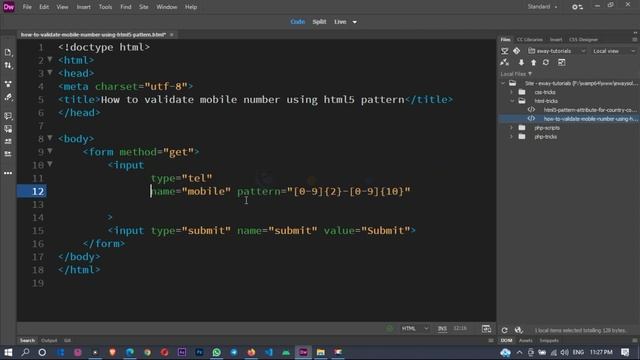Switch to the CSS Designer panel tab

pyautogui.click(x=583, y=40)
